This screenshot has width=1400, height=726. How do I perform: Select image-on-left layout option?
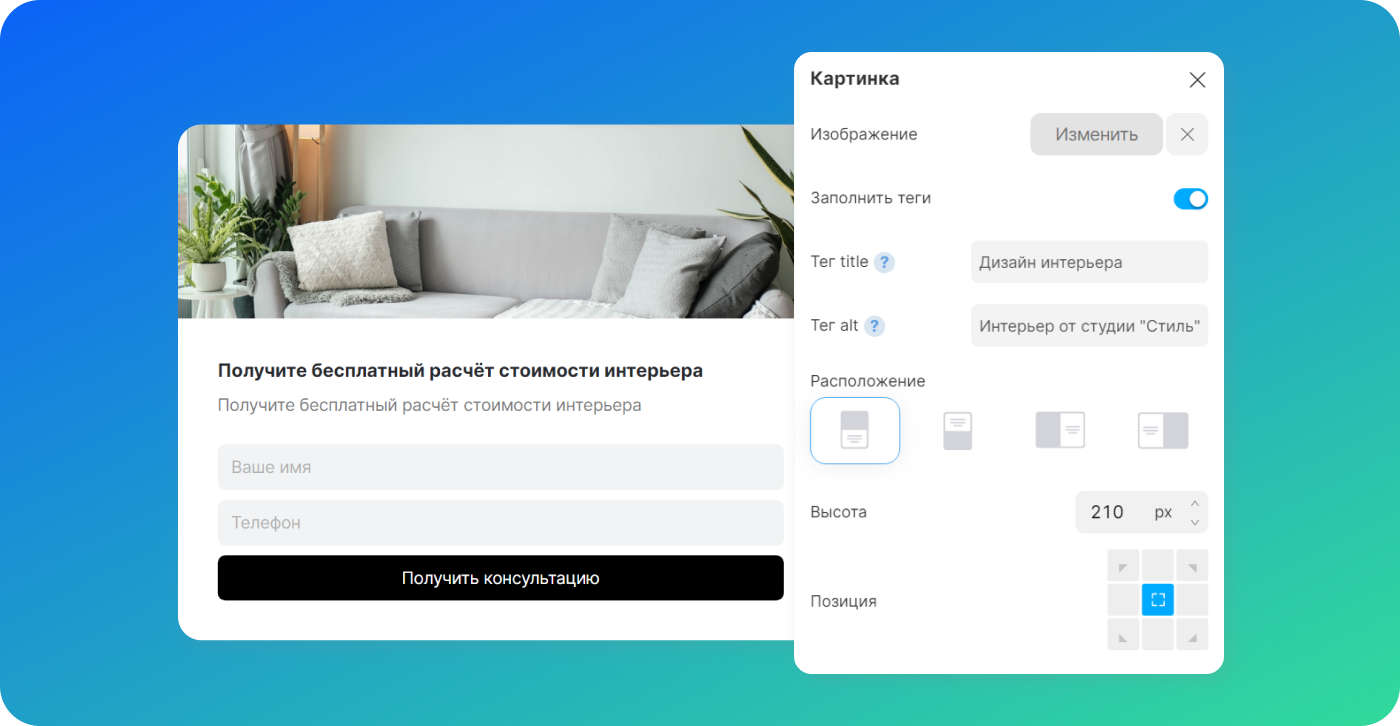tap(1060, 431)
